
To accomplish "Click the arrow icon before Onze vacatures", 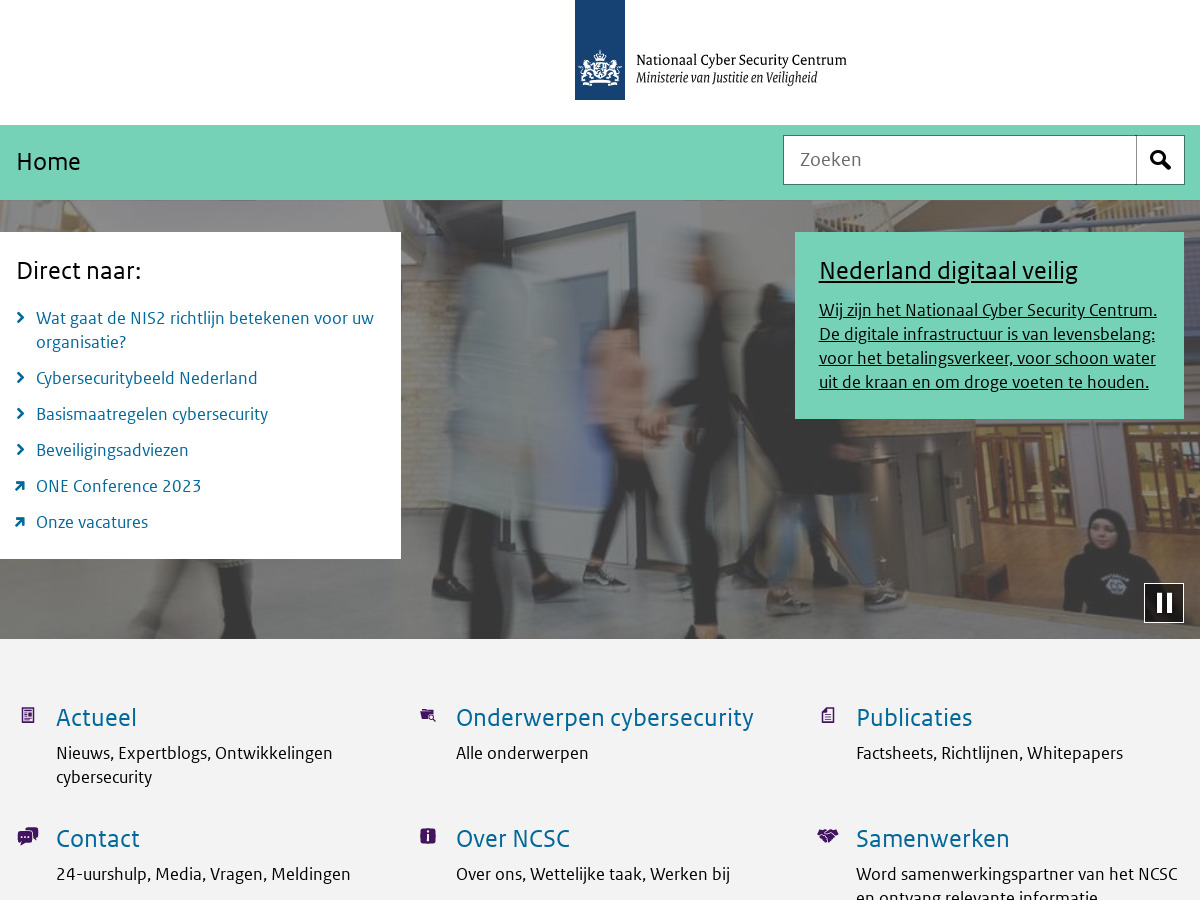I will pos(20,522).
